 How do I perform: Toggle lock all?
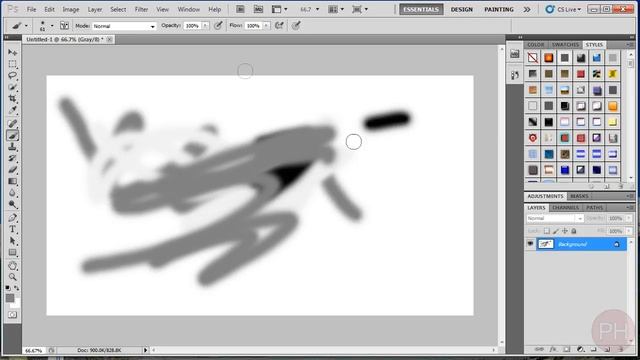(574, 231)
